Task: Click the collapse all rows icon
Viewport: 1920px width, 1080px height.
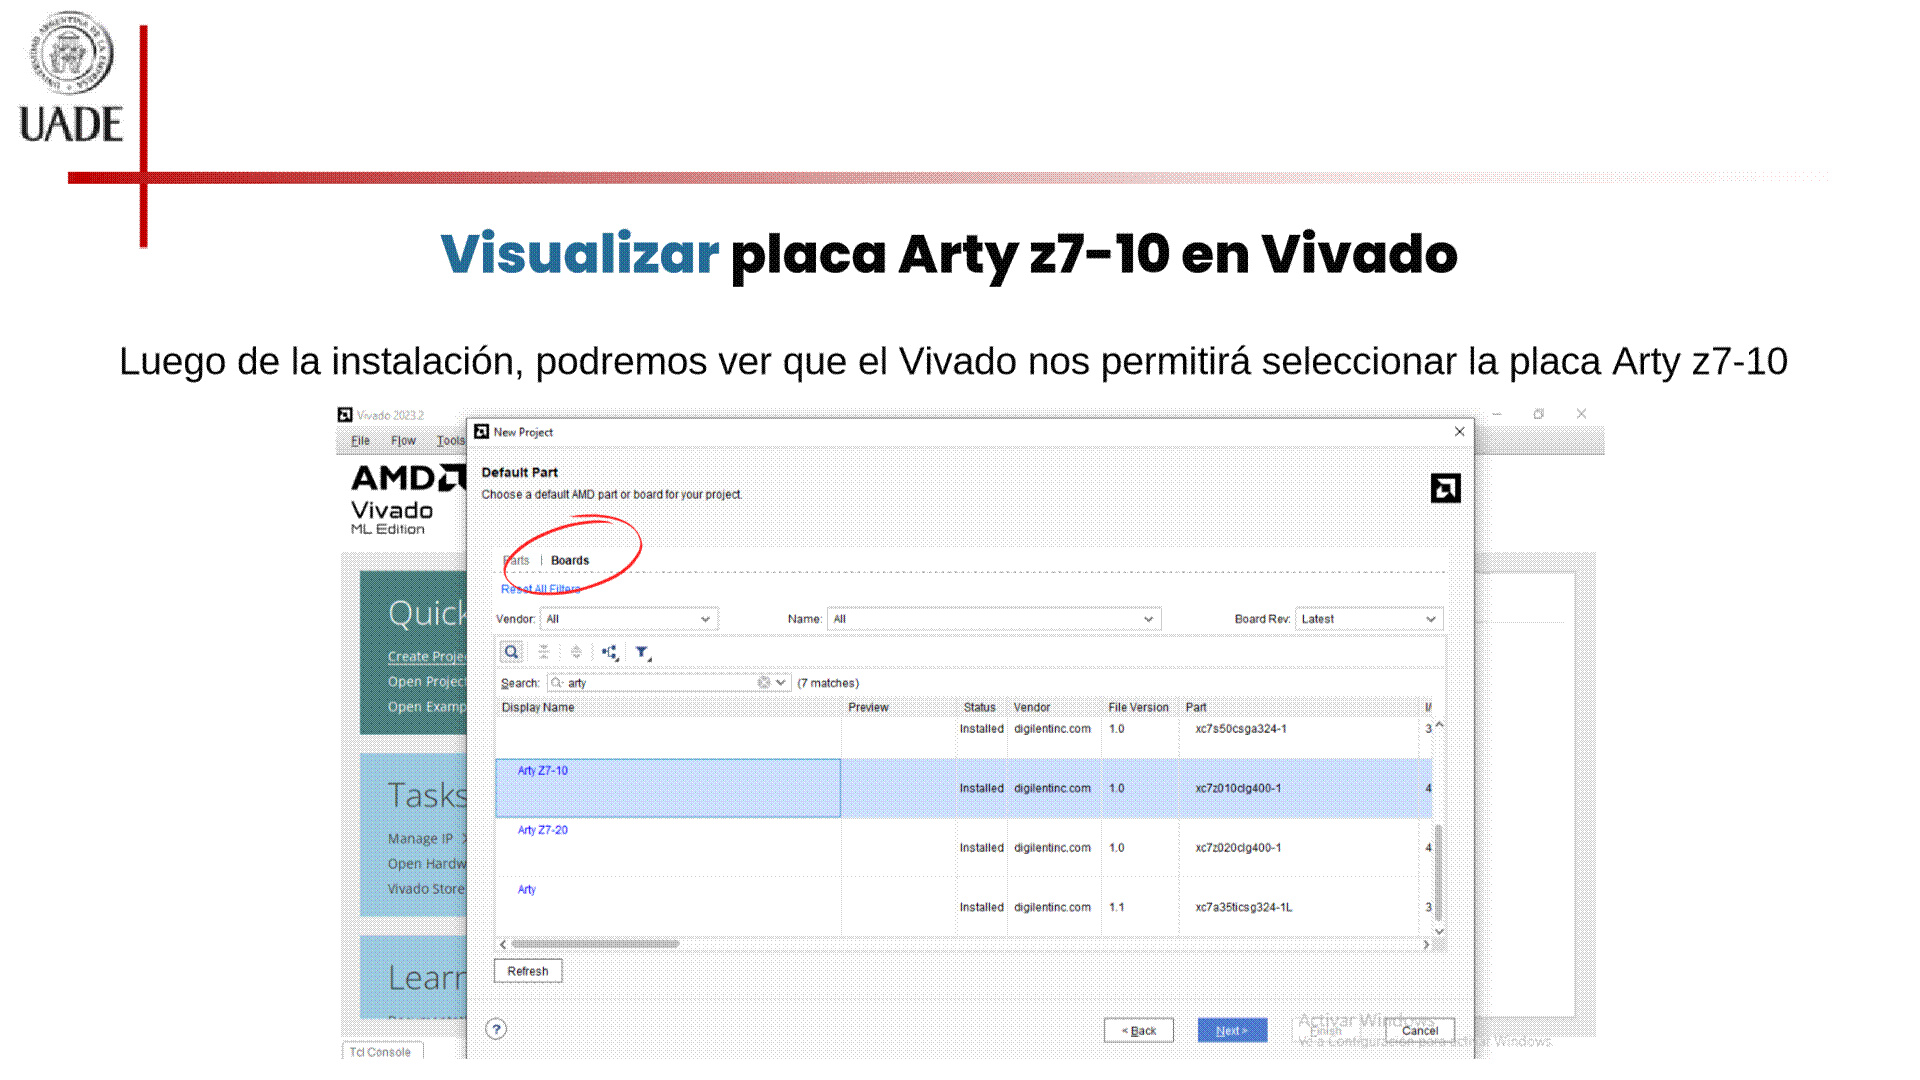Action: [544, 652]
